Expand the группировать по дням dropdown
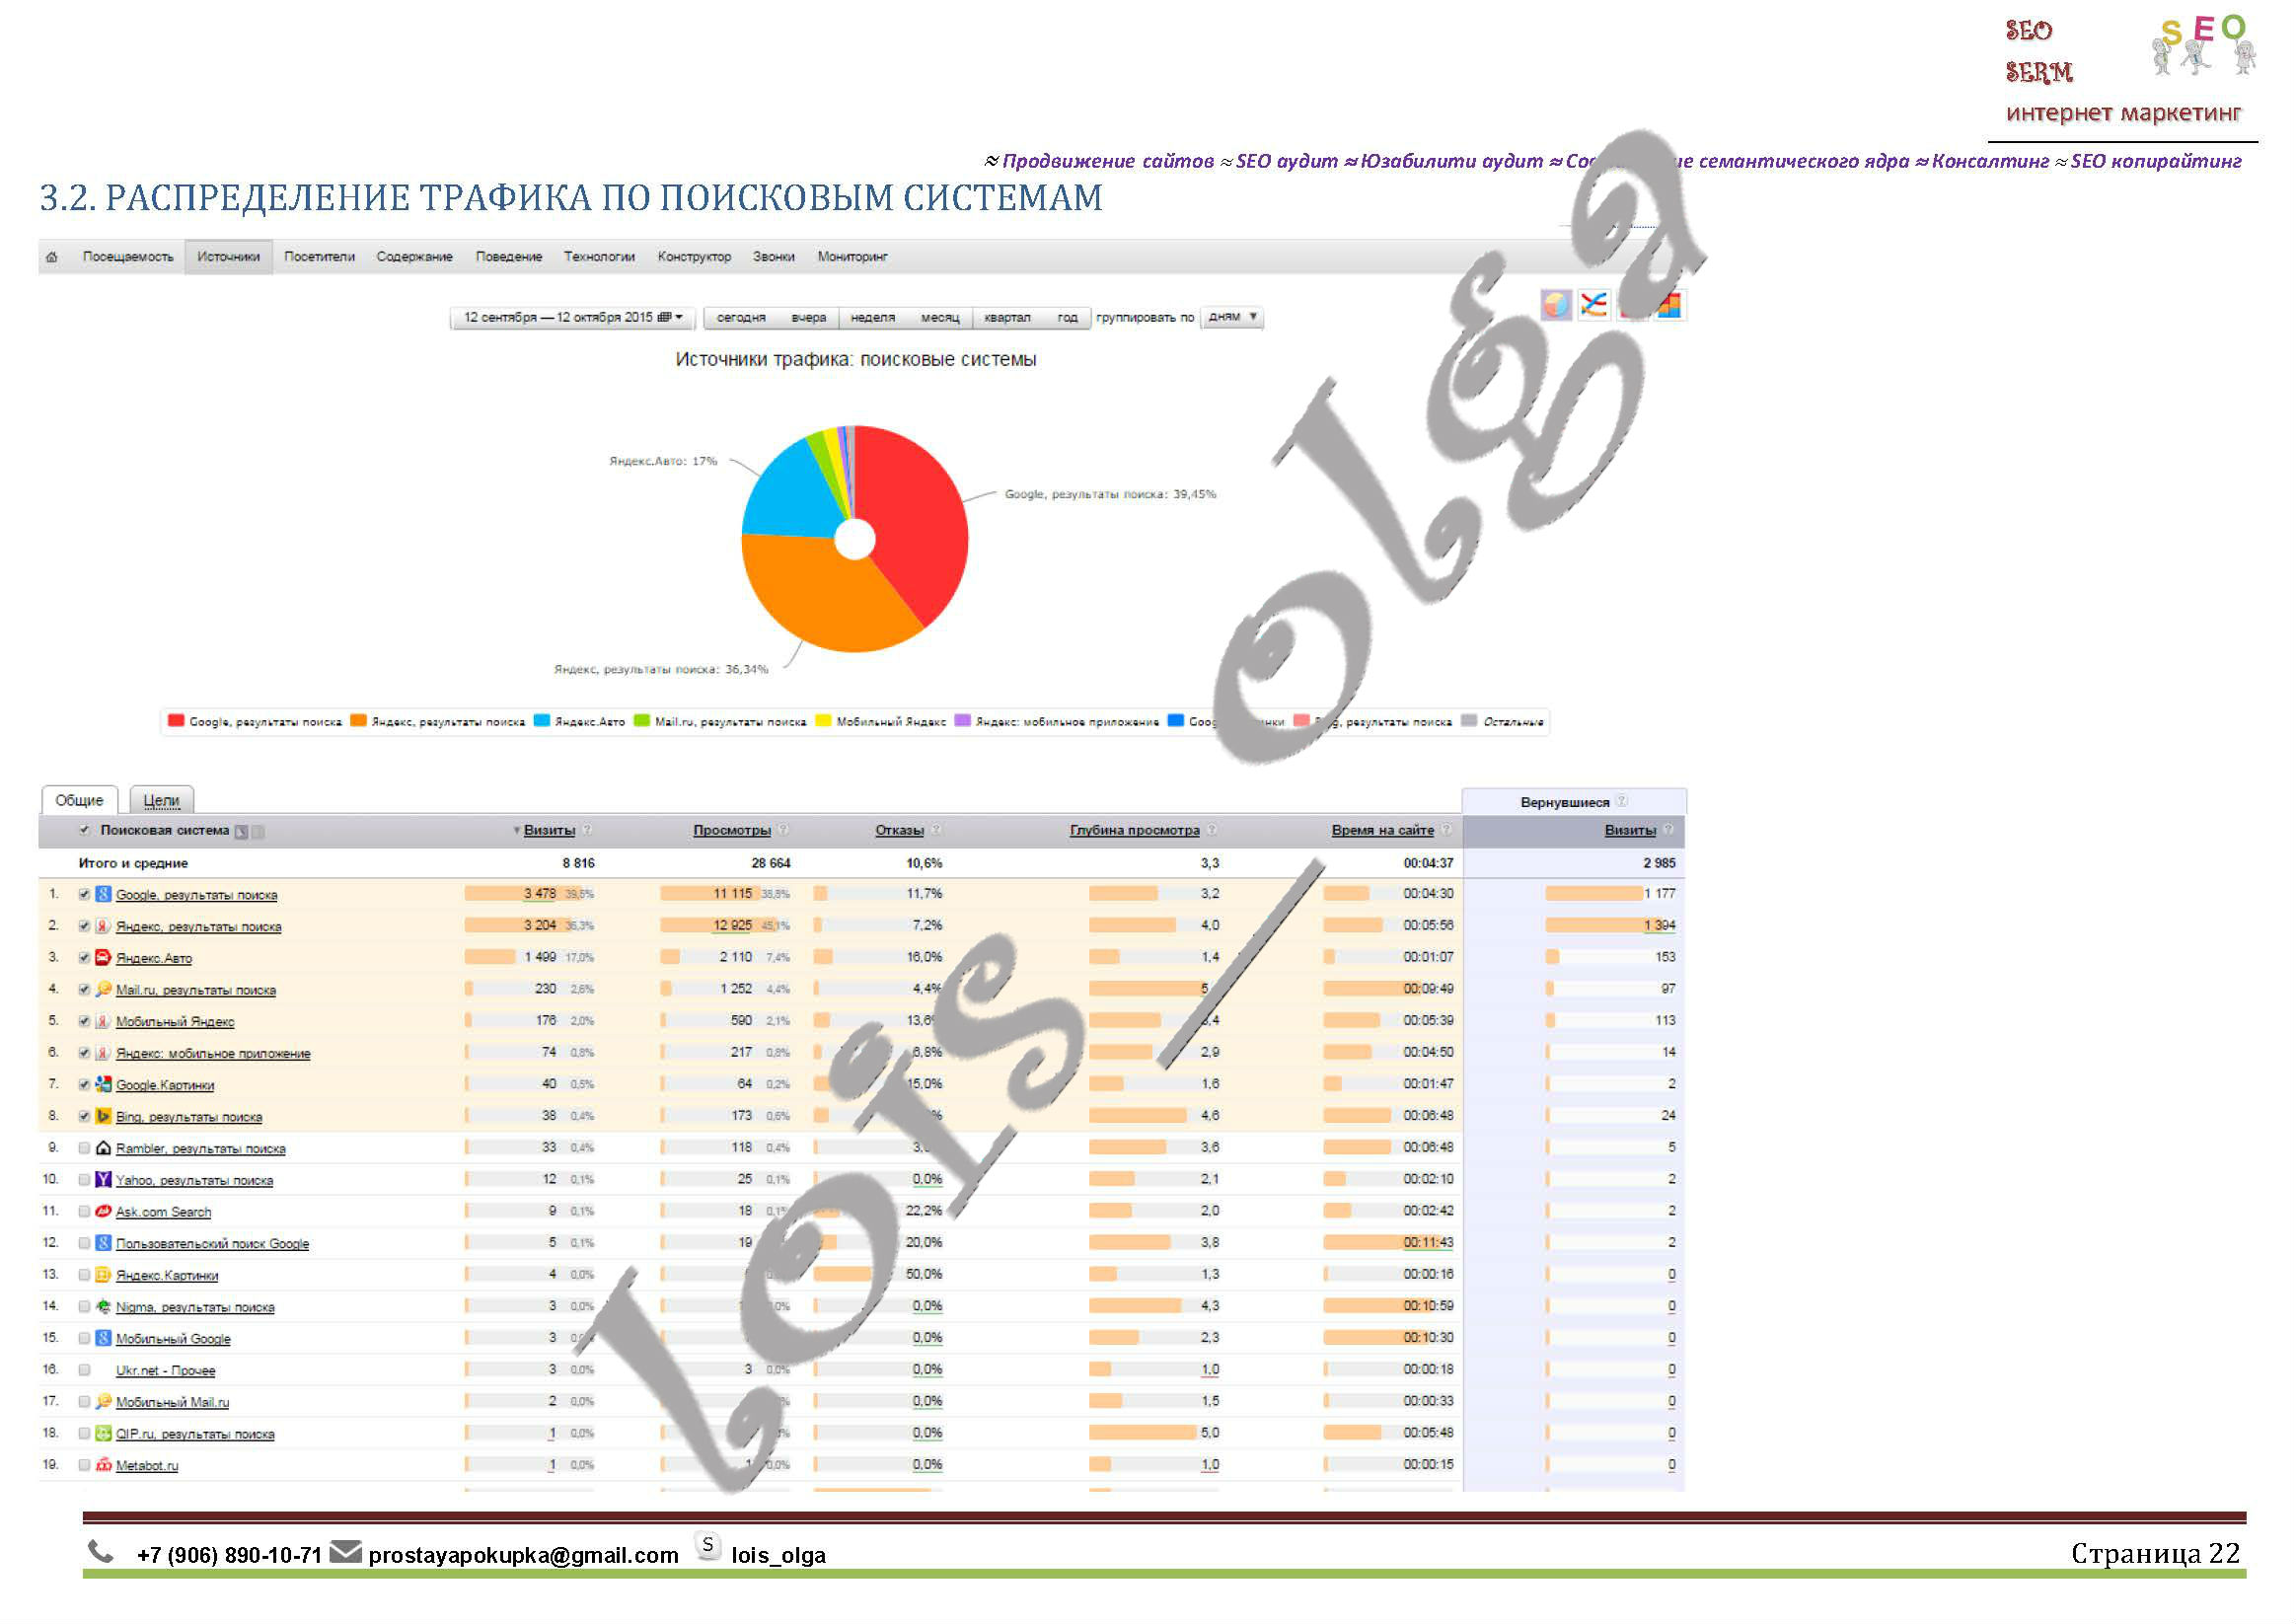This screenshot has width=2296, height=1624. point(1232,317)
